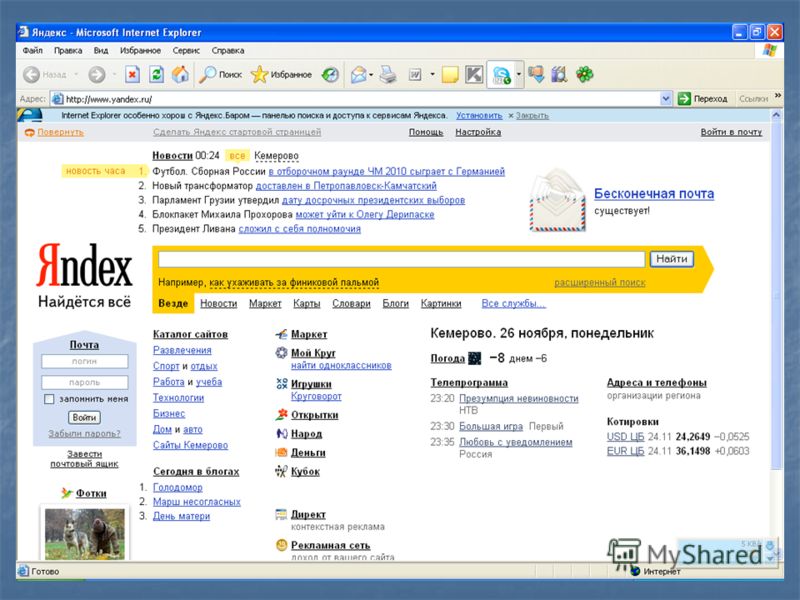
Task: Open the Избранное menu in menu bar
Action: [x=140, y=51]
